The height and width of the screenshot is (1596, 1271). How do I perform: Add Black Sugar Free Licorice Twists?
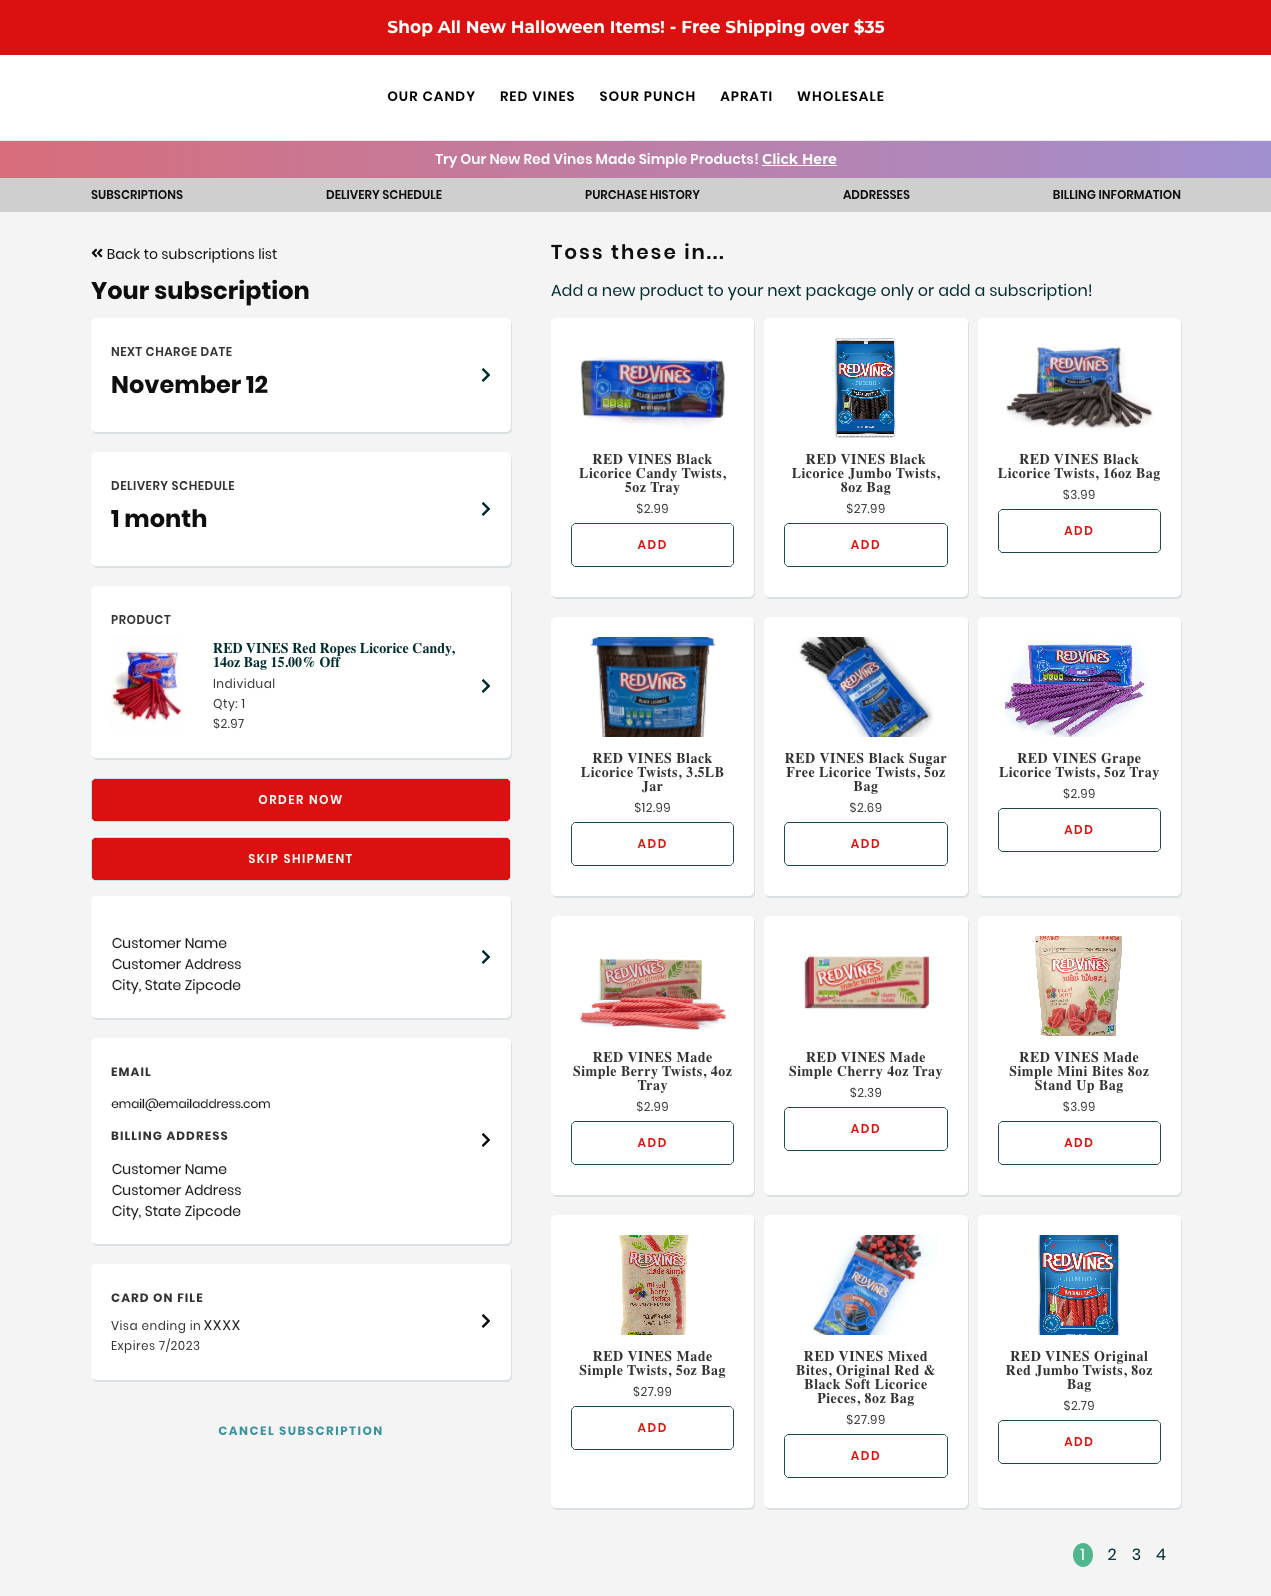coord(865,844)
